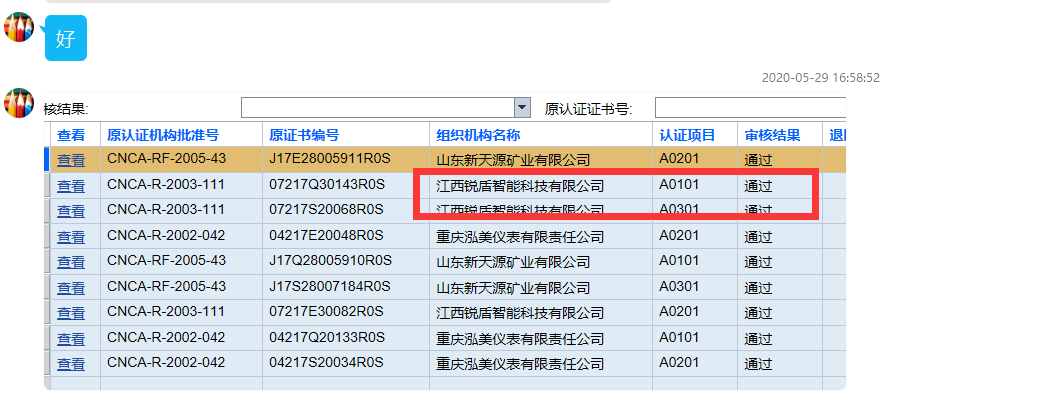Click A0101 in the 04217Q20133R0S row
The image size is (1038, 408).
(679, 337)
